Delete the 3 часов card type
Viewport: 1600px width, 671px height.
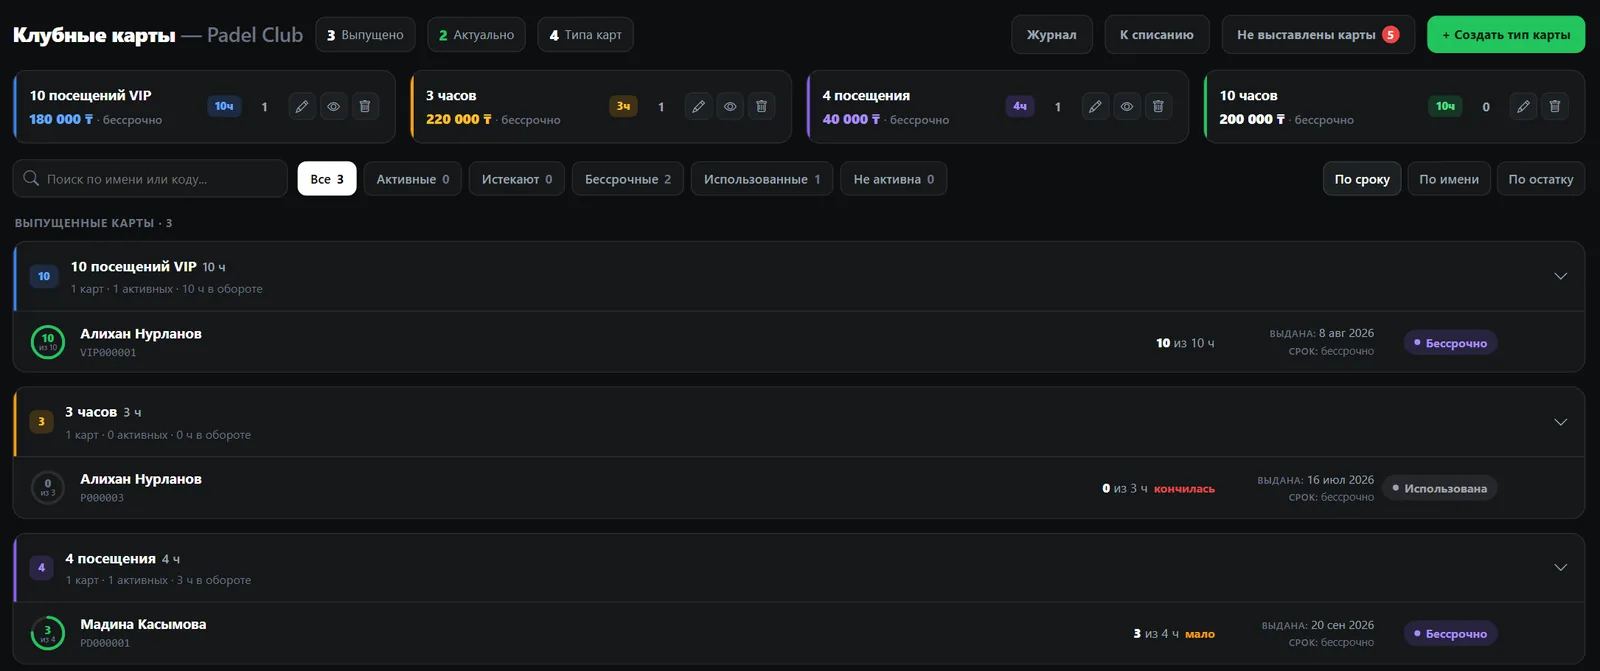[761, 106]
